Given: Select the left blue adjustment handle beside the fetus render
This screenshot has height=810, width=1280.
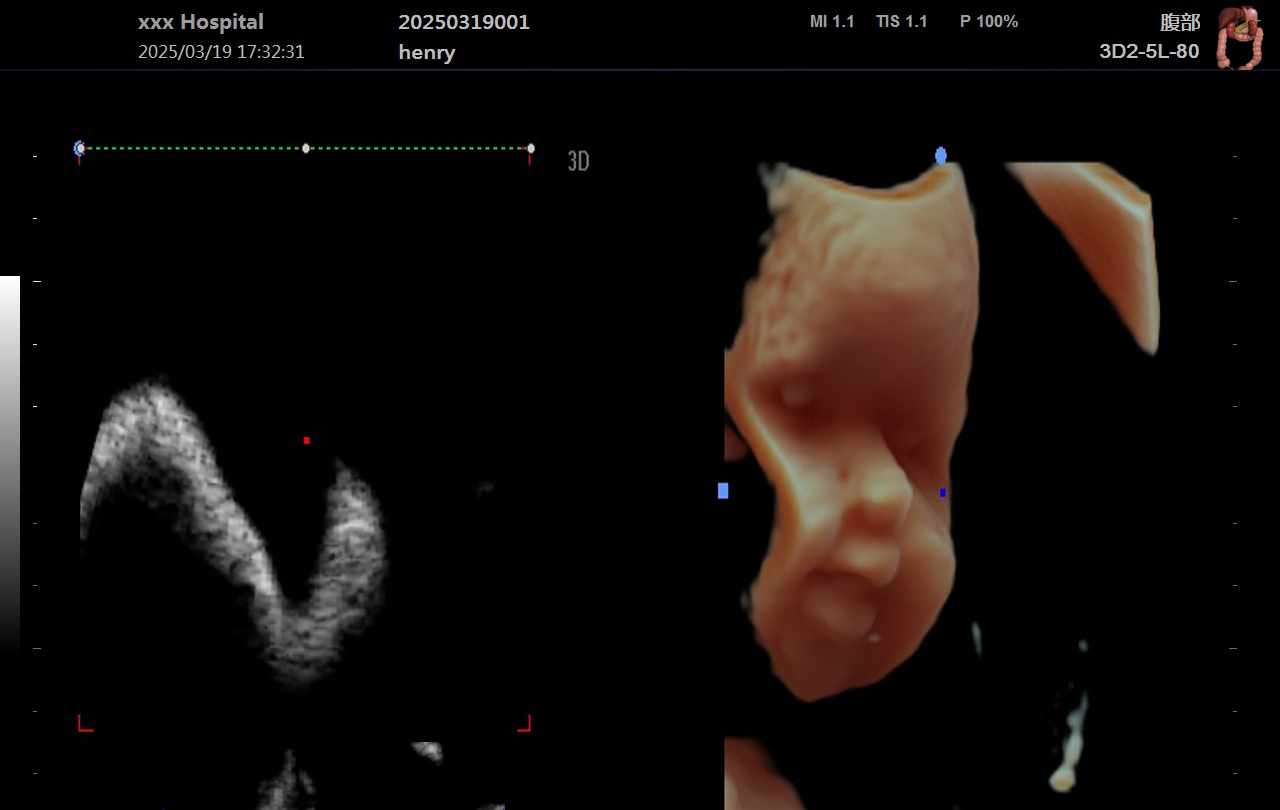Looking at the screenshot, I should (722, 490).
